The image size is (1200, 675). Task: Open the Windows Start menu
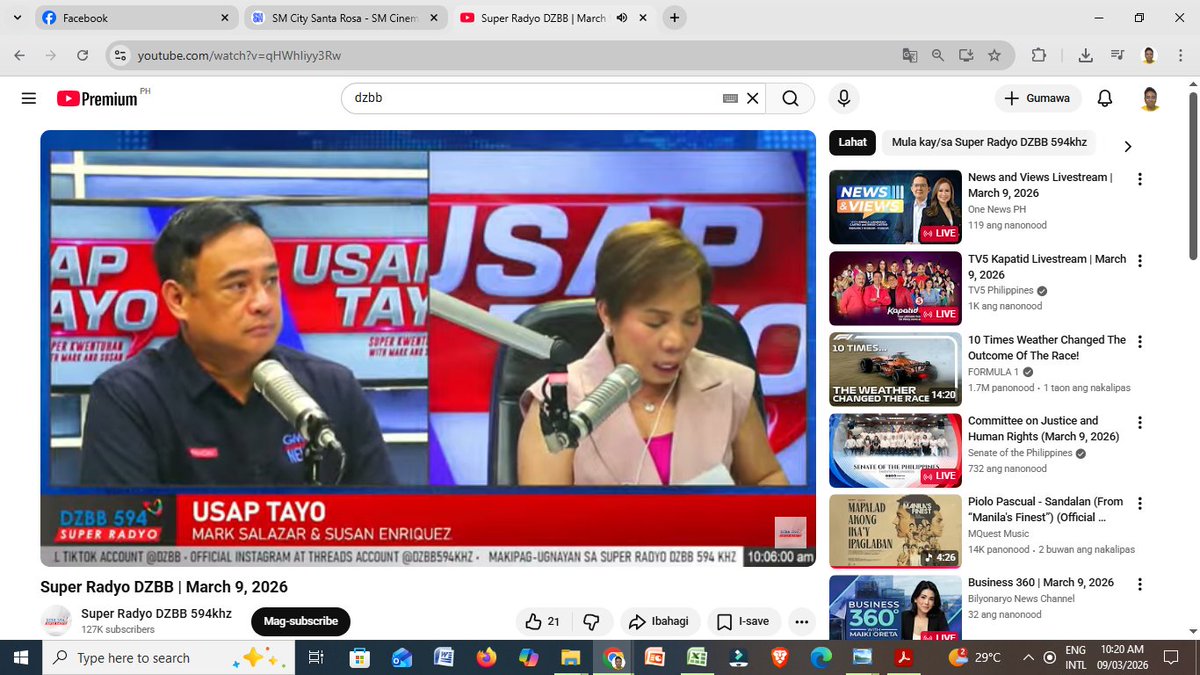(x=22, y=657)
